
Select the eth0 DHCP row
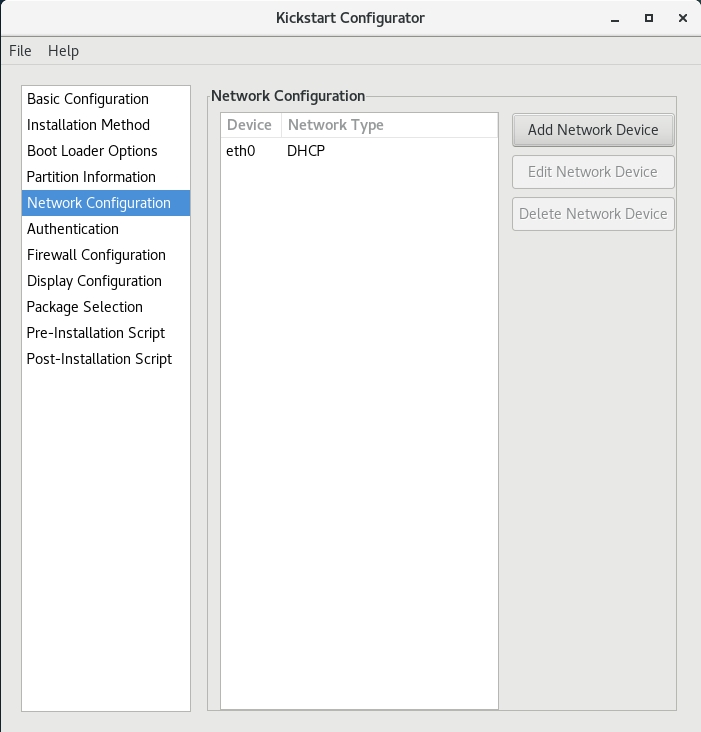pos(300,151)
